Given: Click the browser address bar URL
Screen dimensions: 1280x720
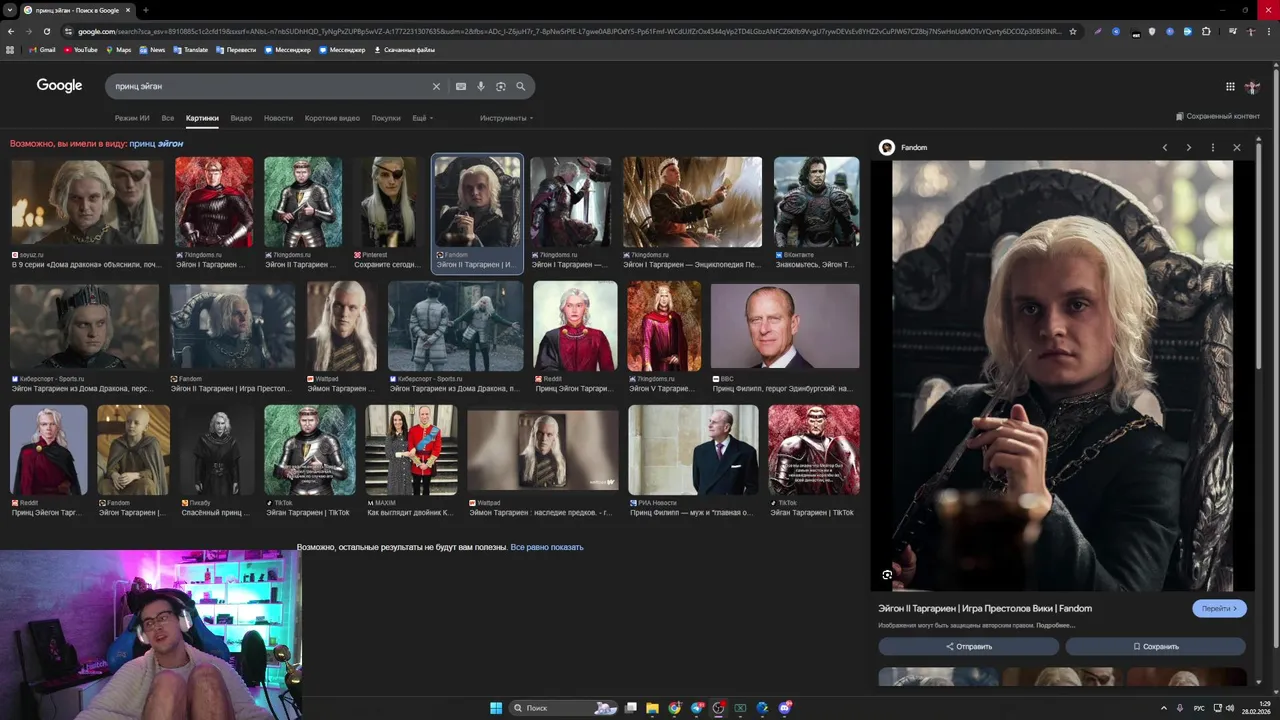Looking at the screenshot, I should pyautogui.click(x=568, y=31).
